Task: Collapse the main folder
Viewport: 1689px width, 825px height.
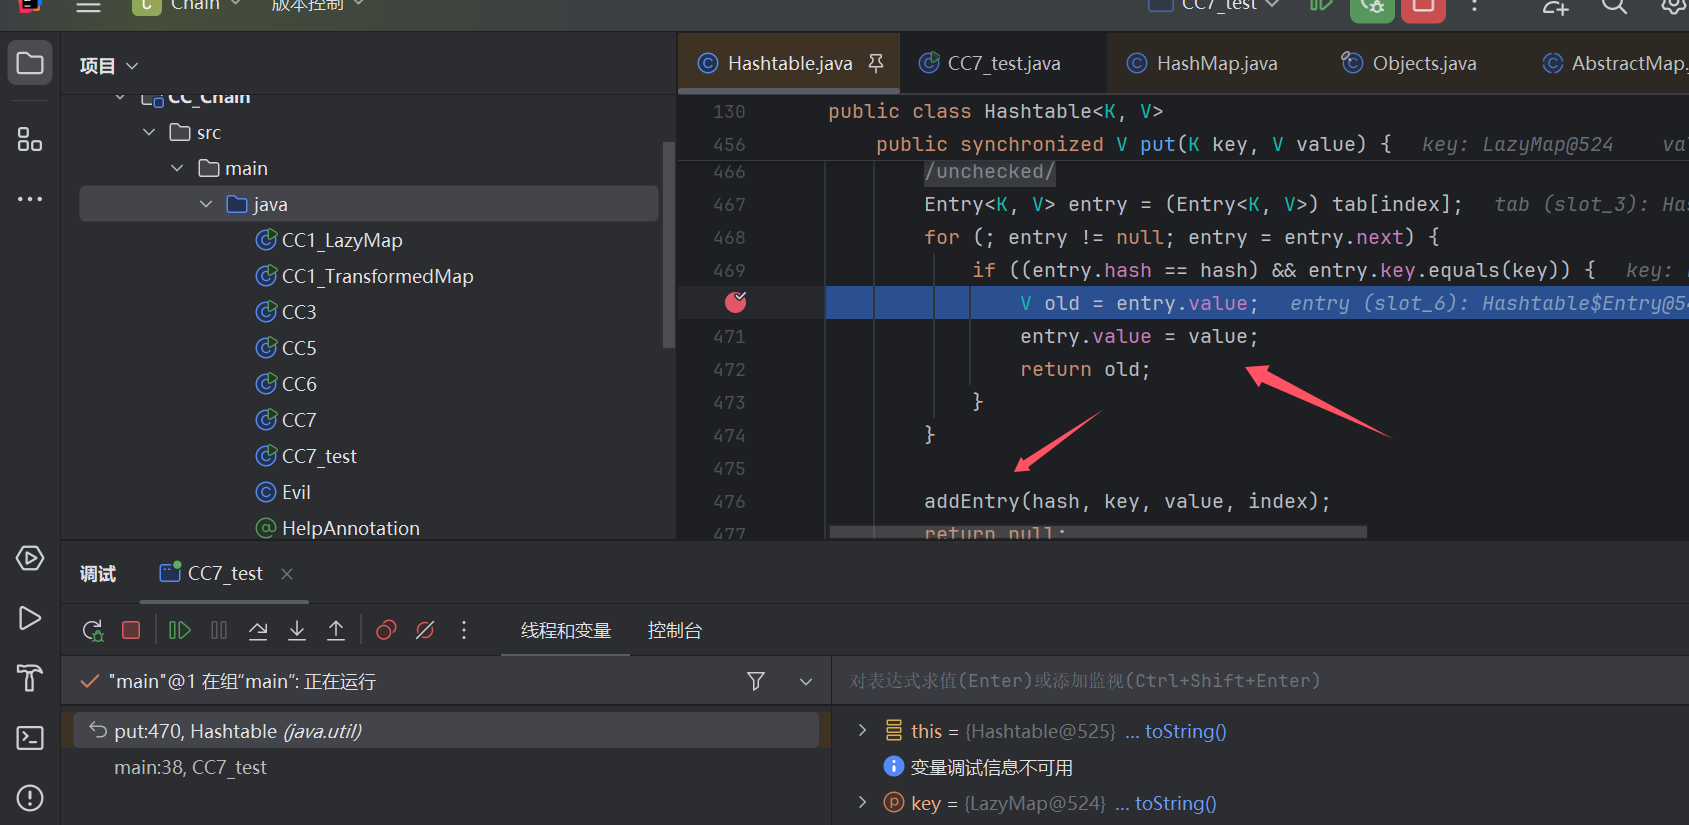Action: [x=177, y=168]
